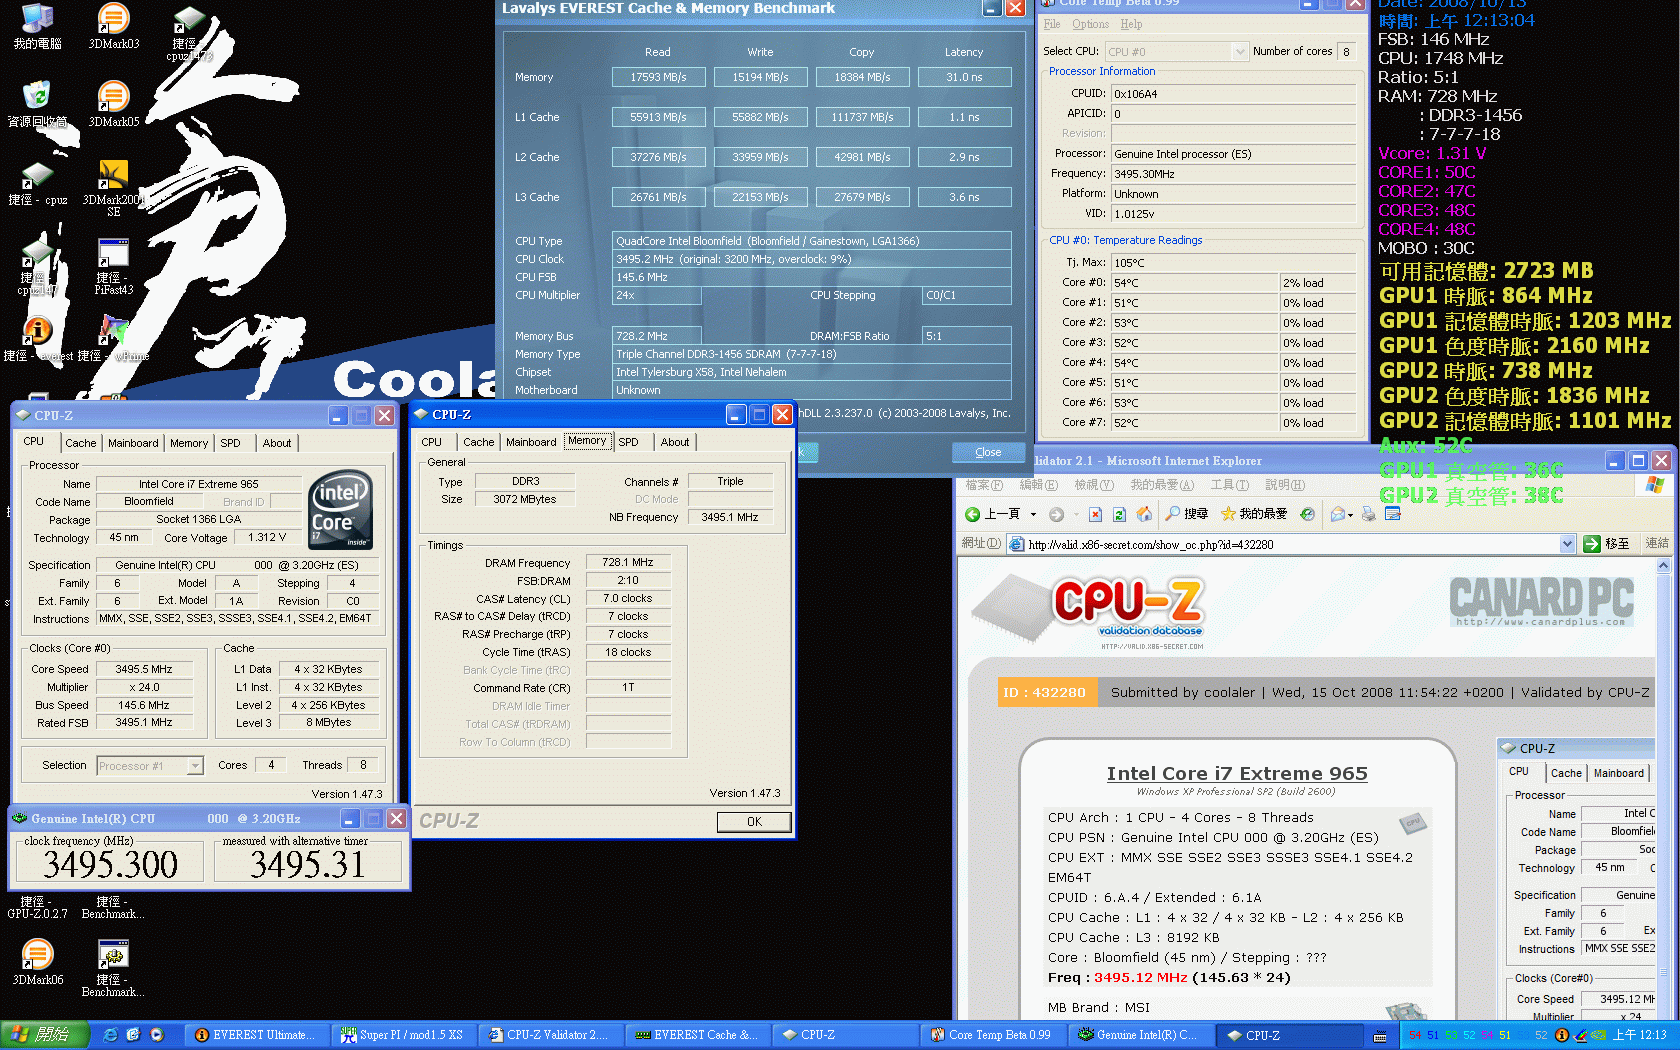Open Select CPU dropdown in Core Temp

coord(1241,52)
